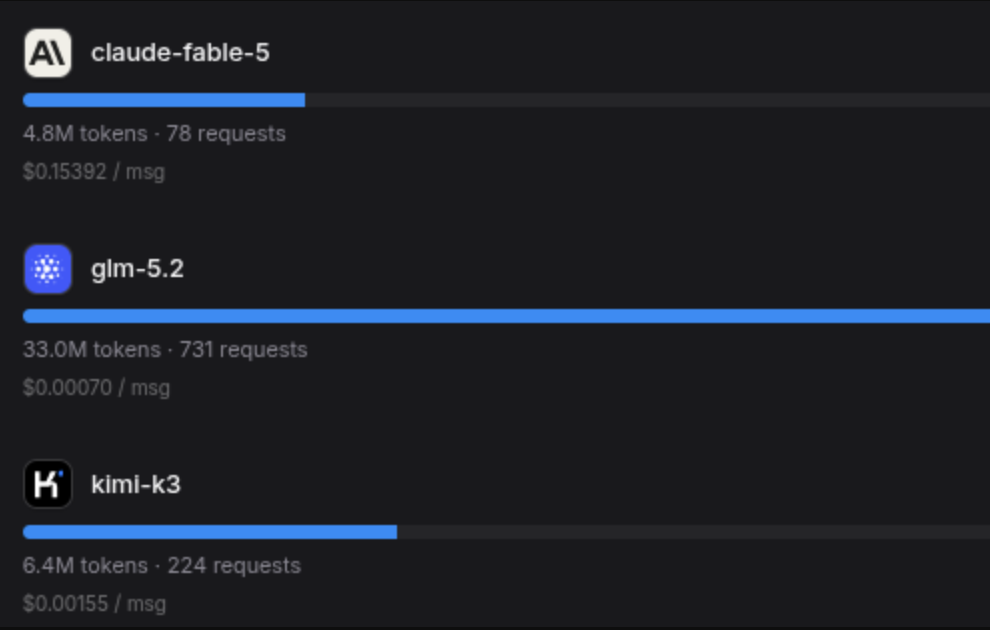Click the 4.8M tokens · 78 requests text
This screenshot has height=630, width=990.
point(154,134)
